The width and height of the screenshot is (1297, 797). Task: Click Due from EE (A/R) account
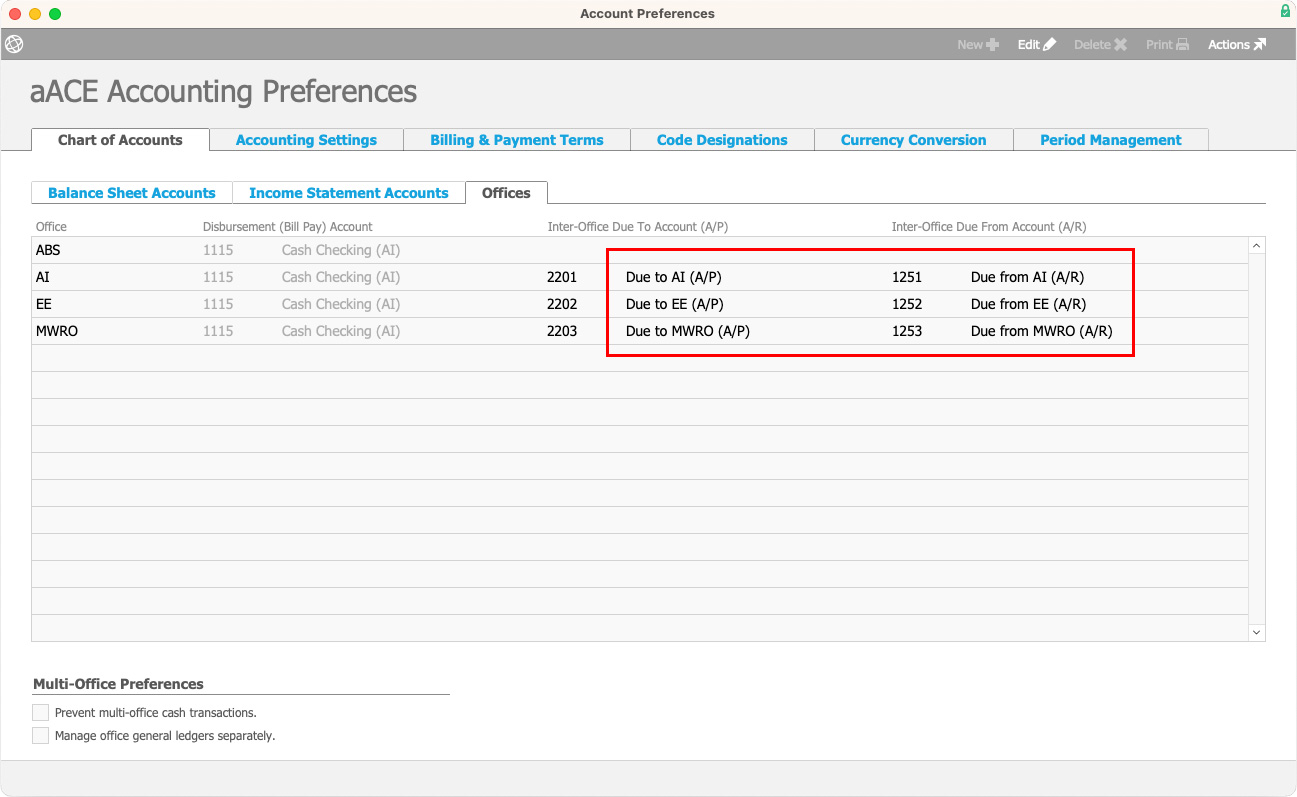point(1028,304)
